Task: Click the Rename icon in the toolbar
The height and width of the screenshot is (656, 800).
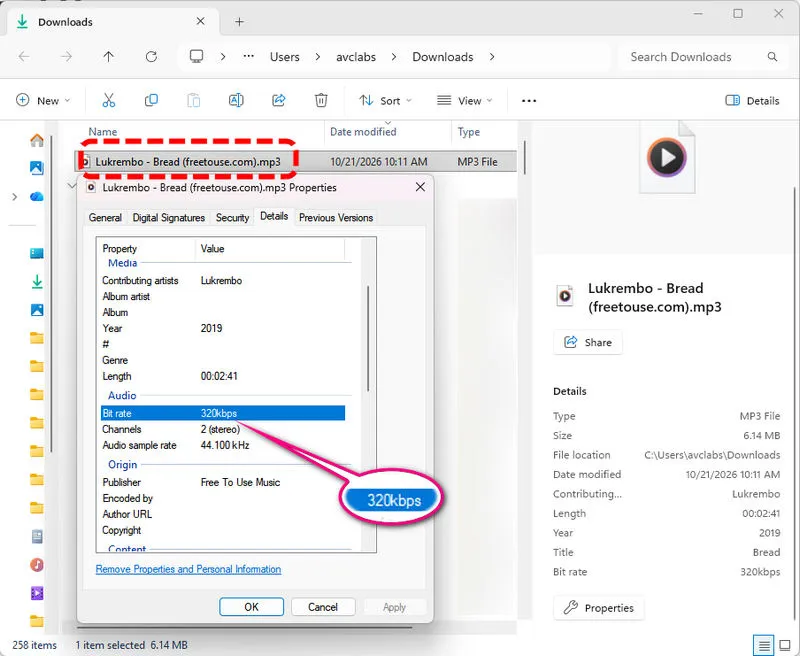Action: (x=236, y=100)
